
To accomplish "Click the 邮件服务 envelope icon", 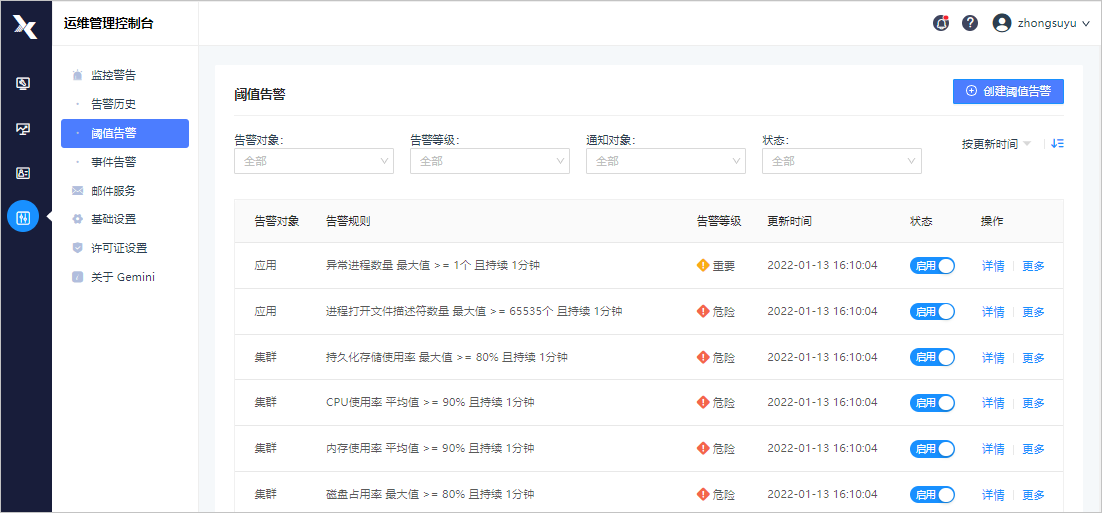I will (x=77, y=190).
